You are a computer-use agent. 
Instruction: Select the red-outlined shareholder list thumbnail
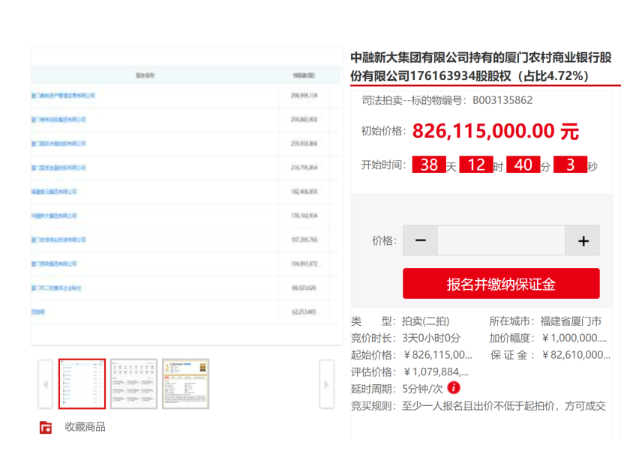[82, 384]
